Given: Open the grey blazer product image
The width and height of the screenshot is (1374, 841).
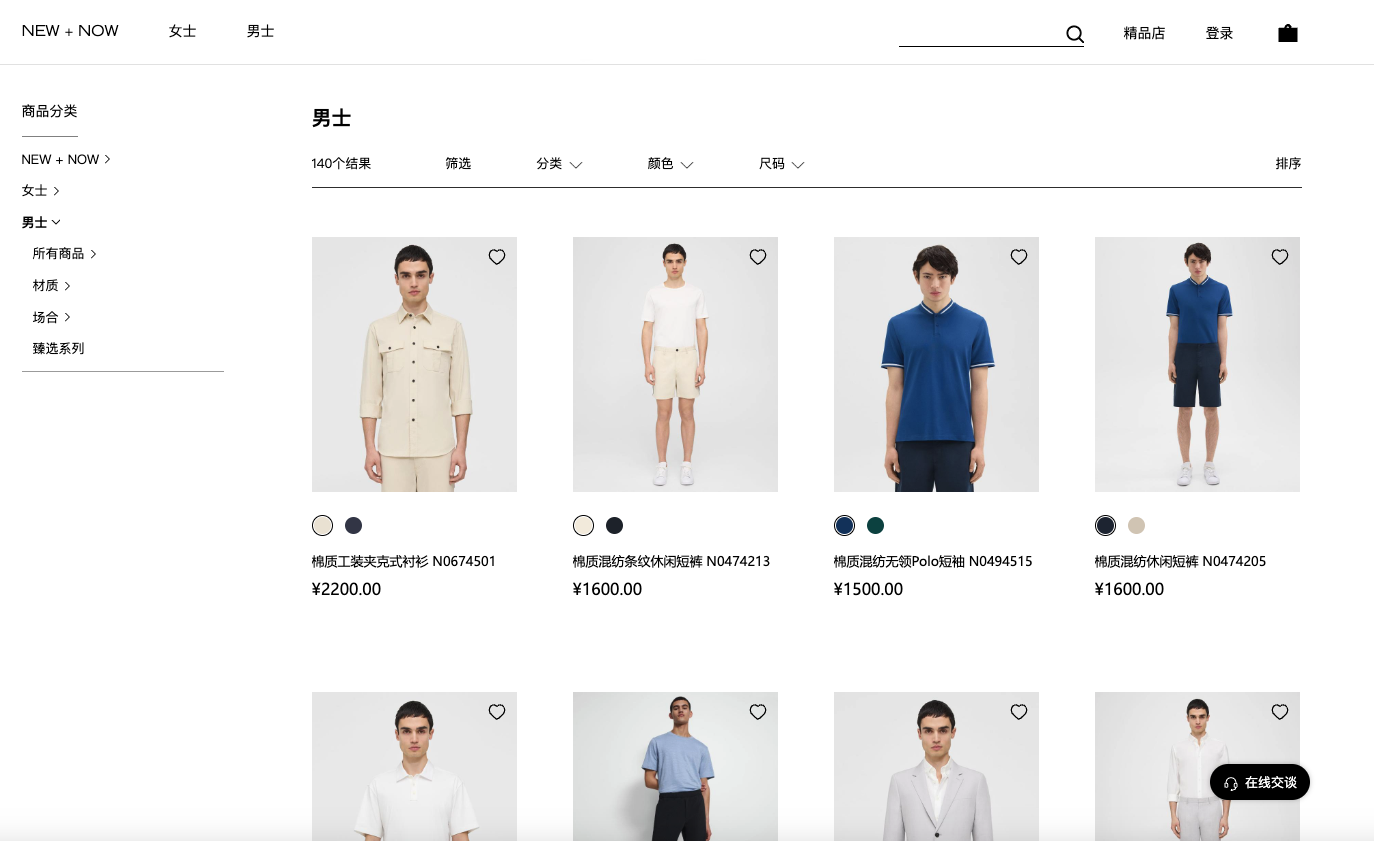Looking at the screenshot, I should [x=936, y=766].
